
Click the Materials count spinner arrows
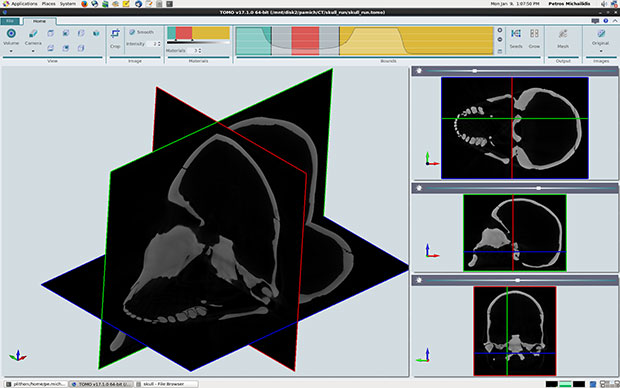200,51
